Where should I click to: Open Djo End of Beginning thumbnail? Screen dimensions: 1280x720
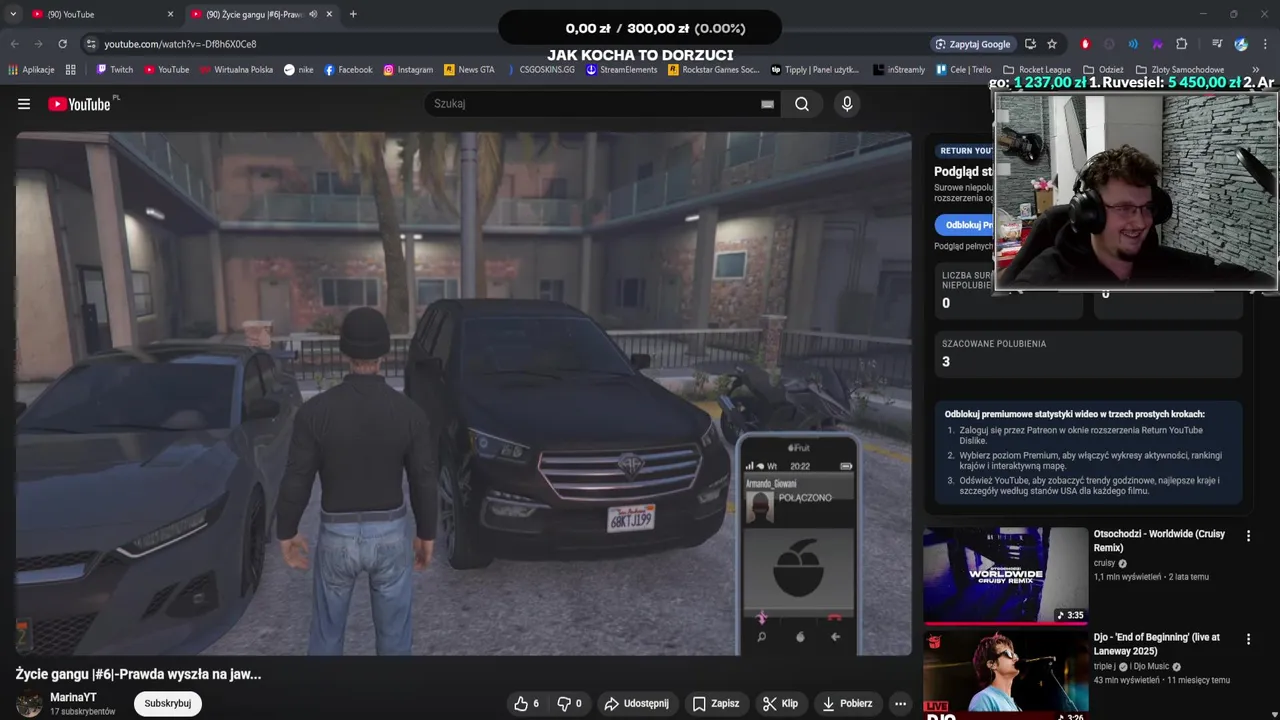pyautogui.click(x=1005, y=675)
